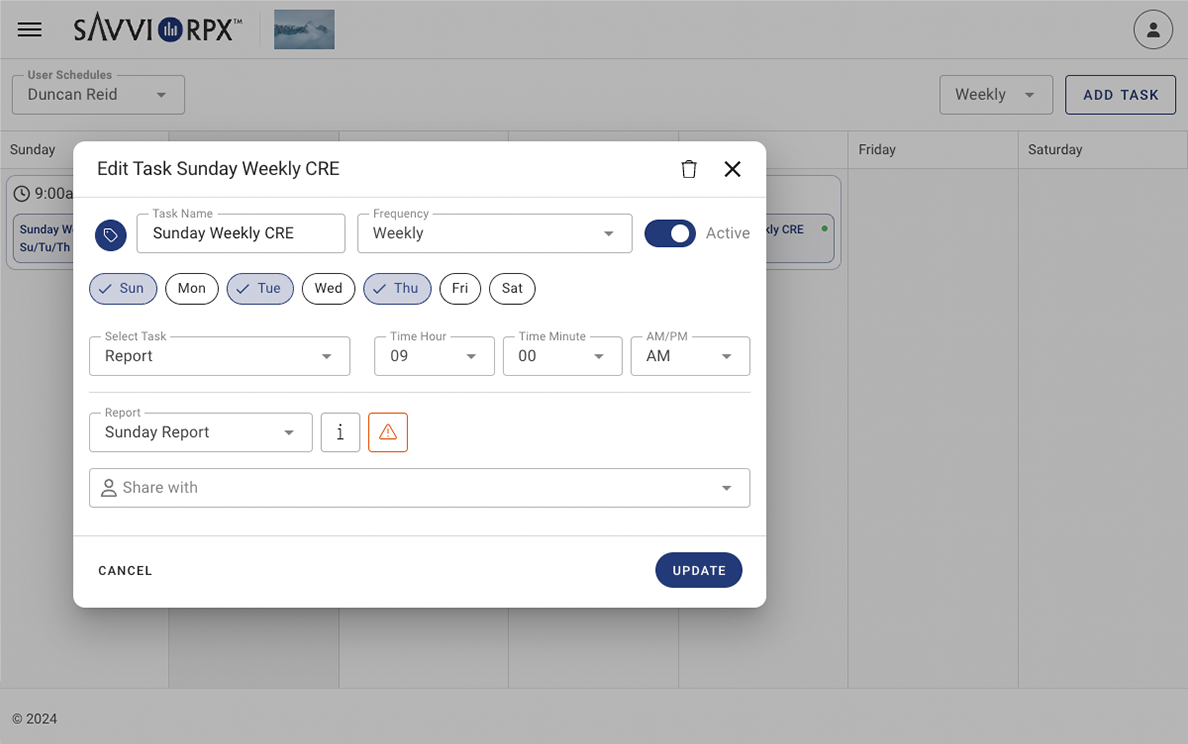
Task: Open the Frequency dropdown
Action: (608, 233)
